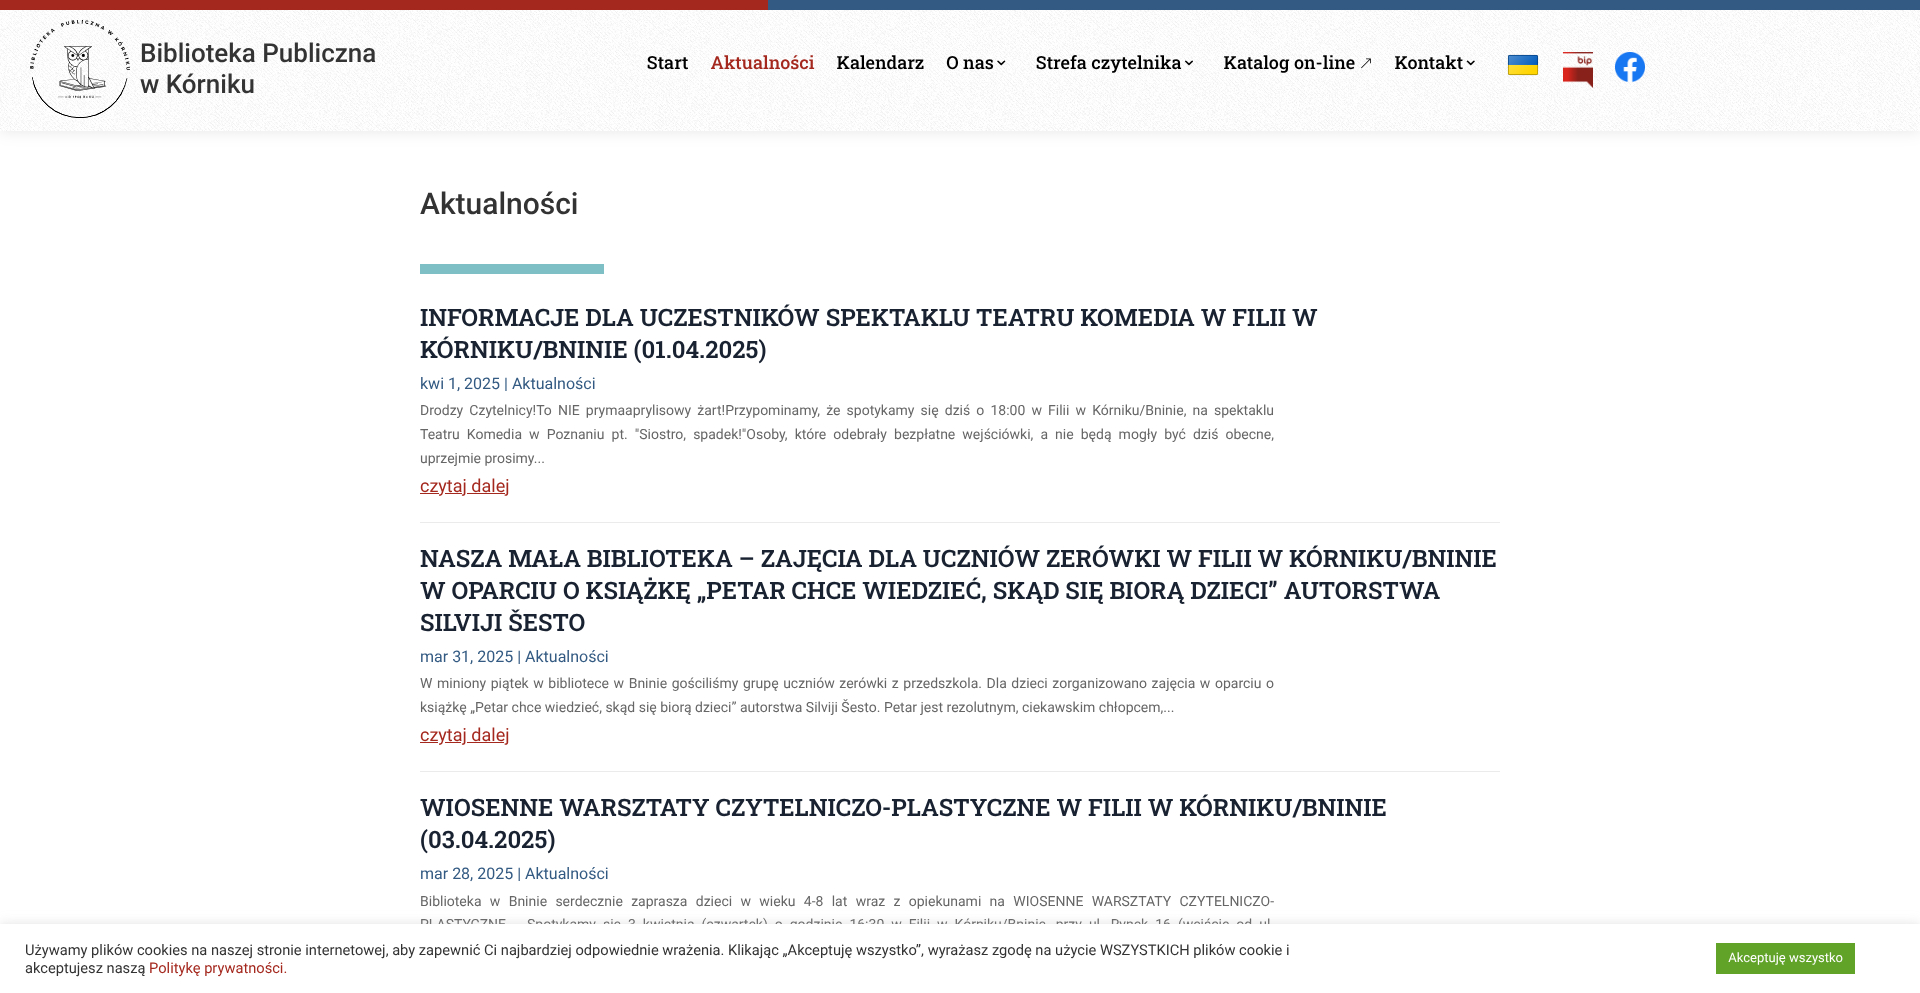The image size is (1920, 993).
Task: Open the BIP bulletin icon
Action: click(x=1577, y=69)
